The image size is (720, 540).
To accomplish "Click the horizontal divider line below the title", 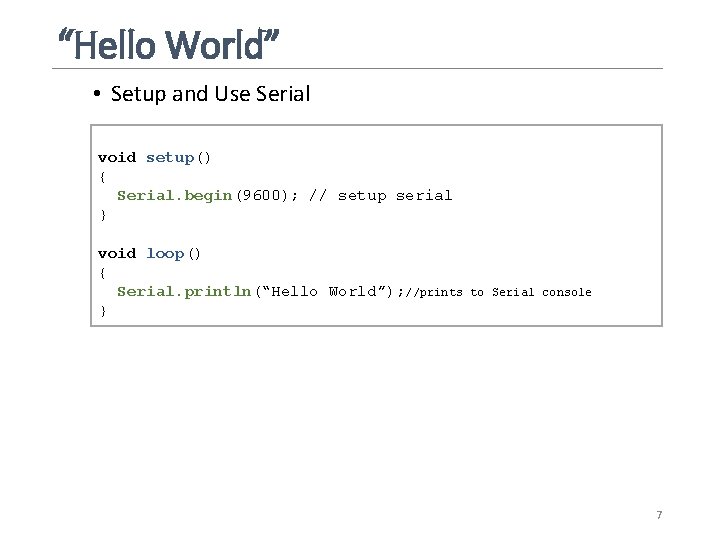I will 360,69.
